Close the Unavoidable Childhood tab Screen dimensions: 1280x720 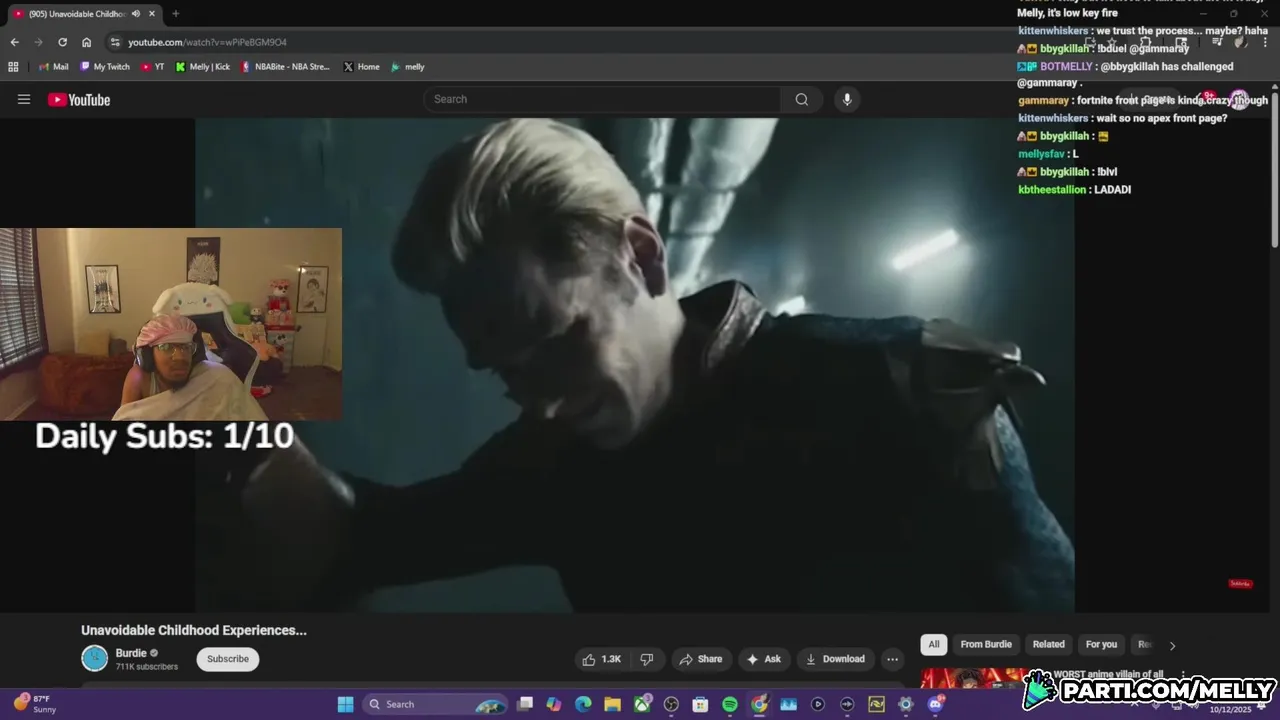point(150,14)
